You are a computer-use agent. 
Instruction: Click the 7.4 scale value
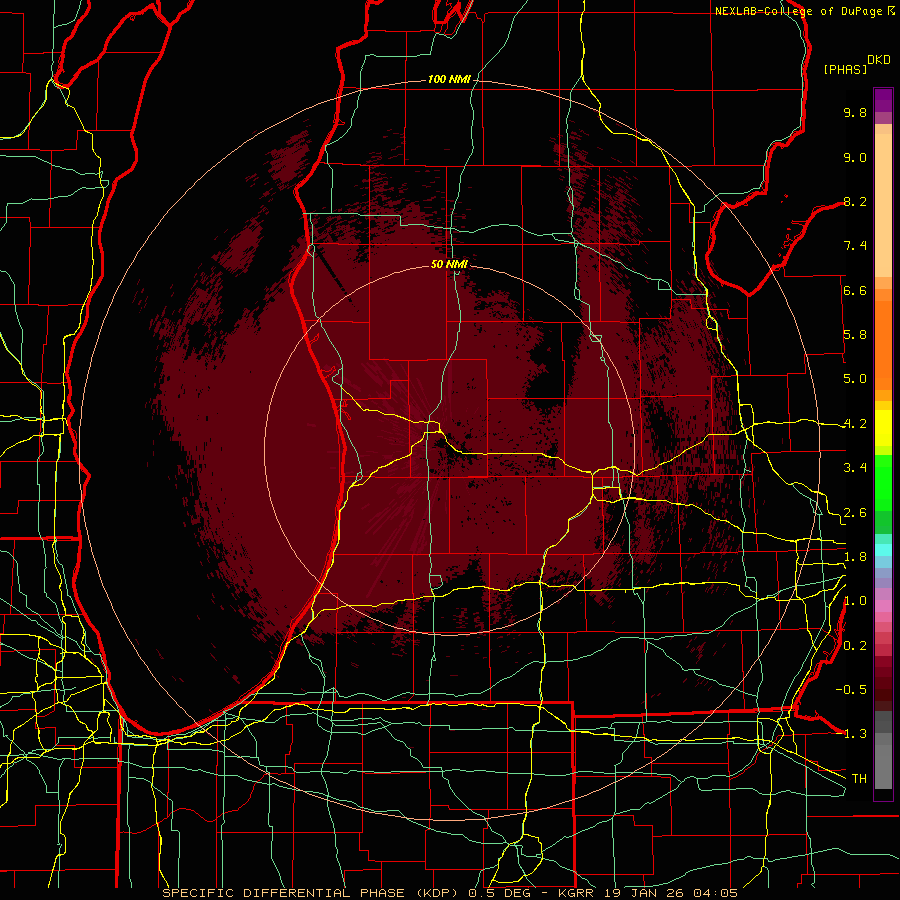(x=855, y=246)
